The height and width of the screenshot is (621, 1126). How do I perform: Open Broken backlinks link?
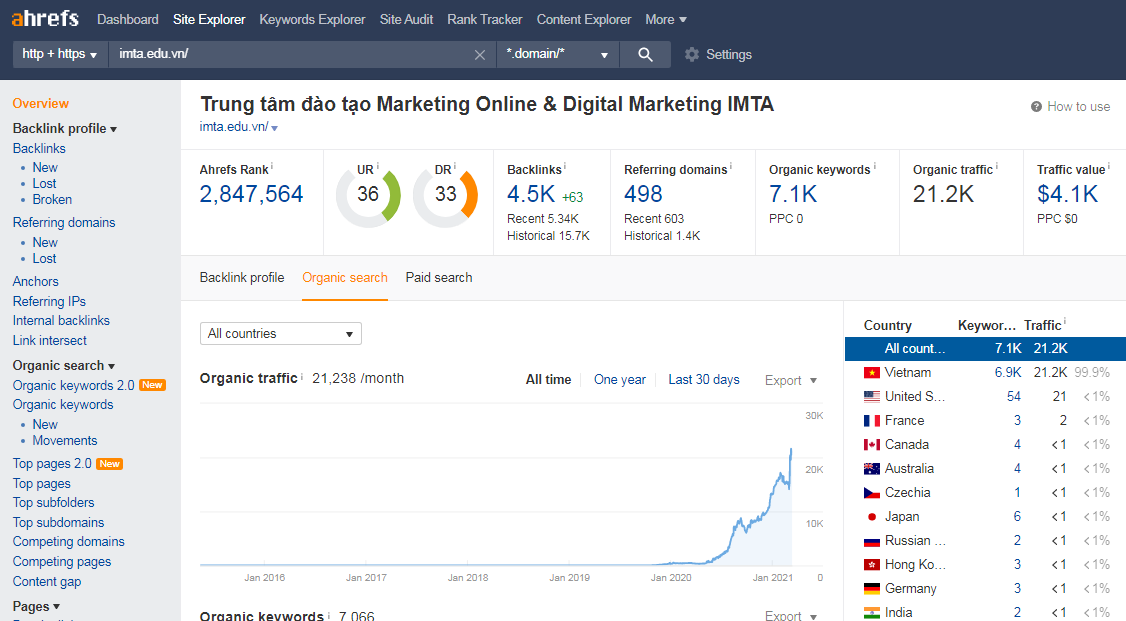coord(52,200)
